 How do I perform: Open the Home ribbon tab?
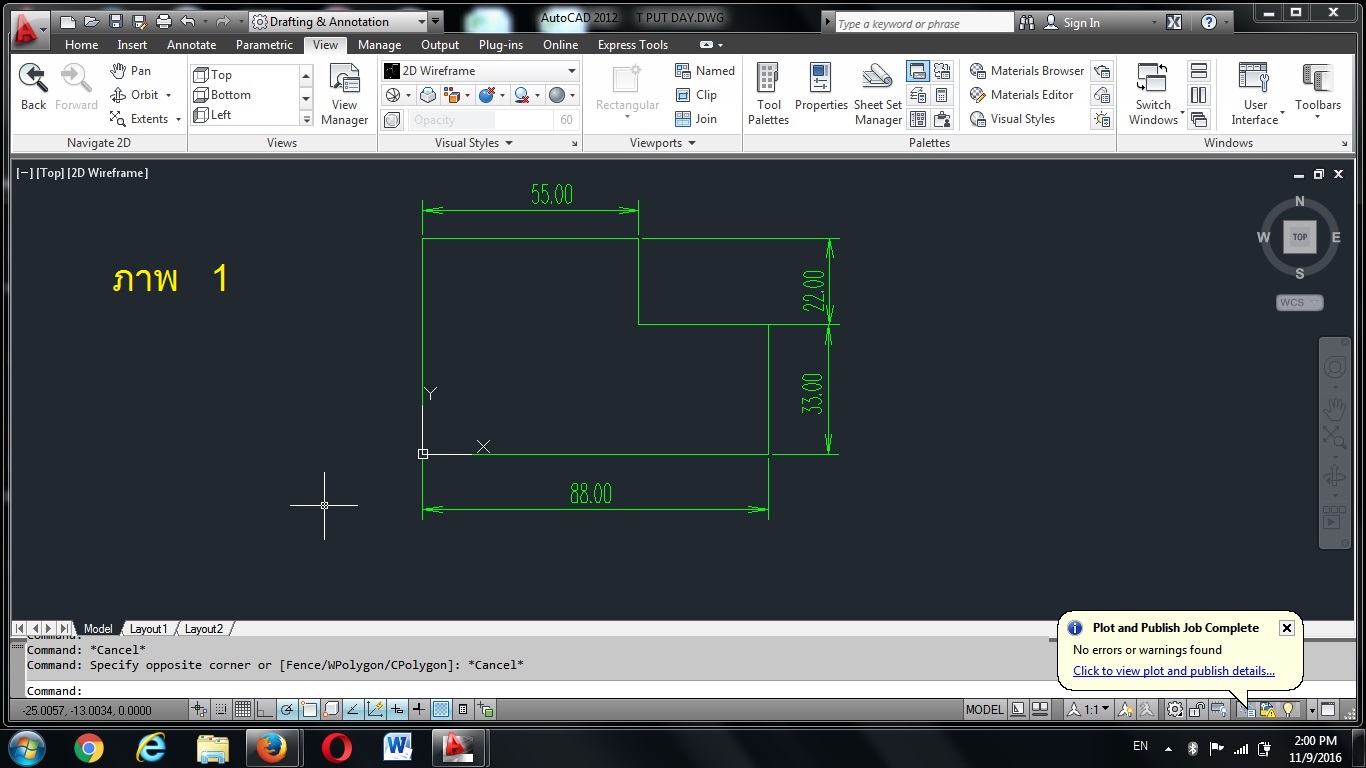click(81, 45)
